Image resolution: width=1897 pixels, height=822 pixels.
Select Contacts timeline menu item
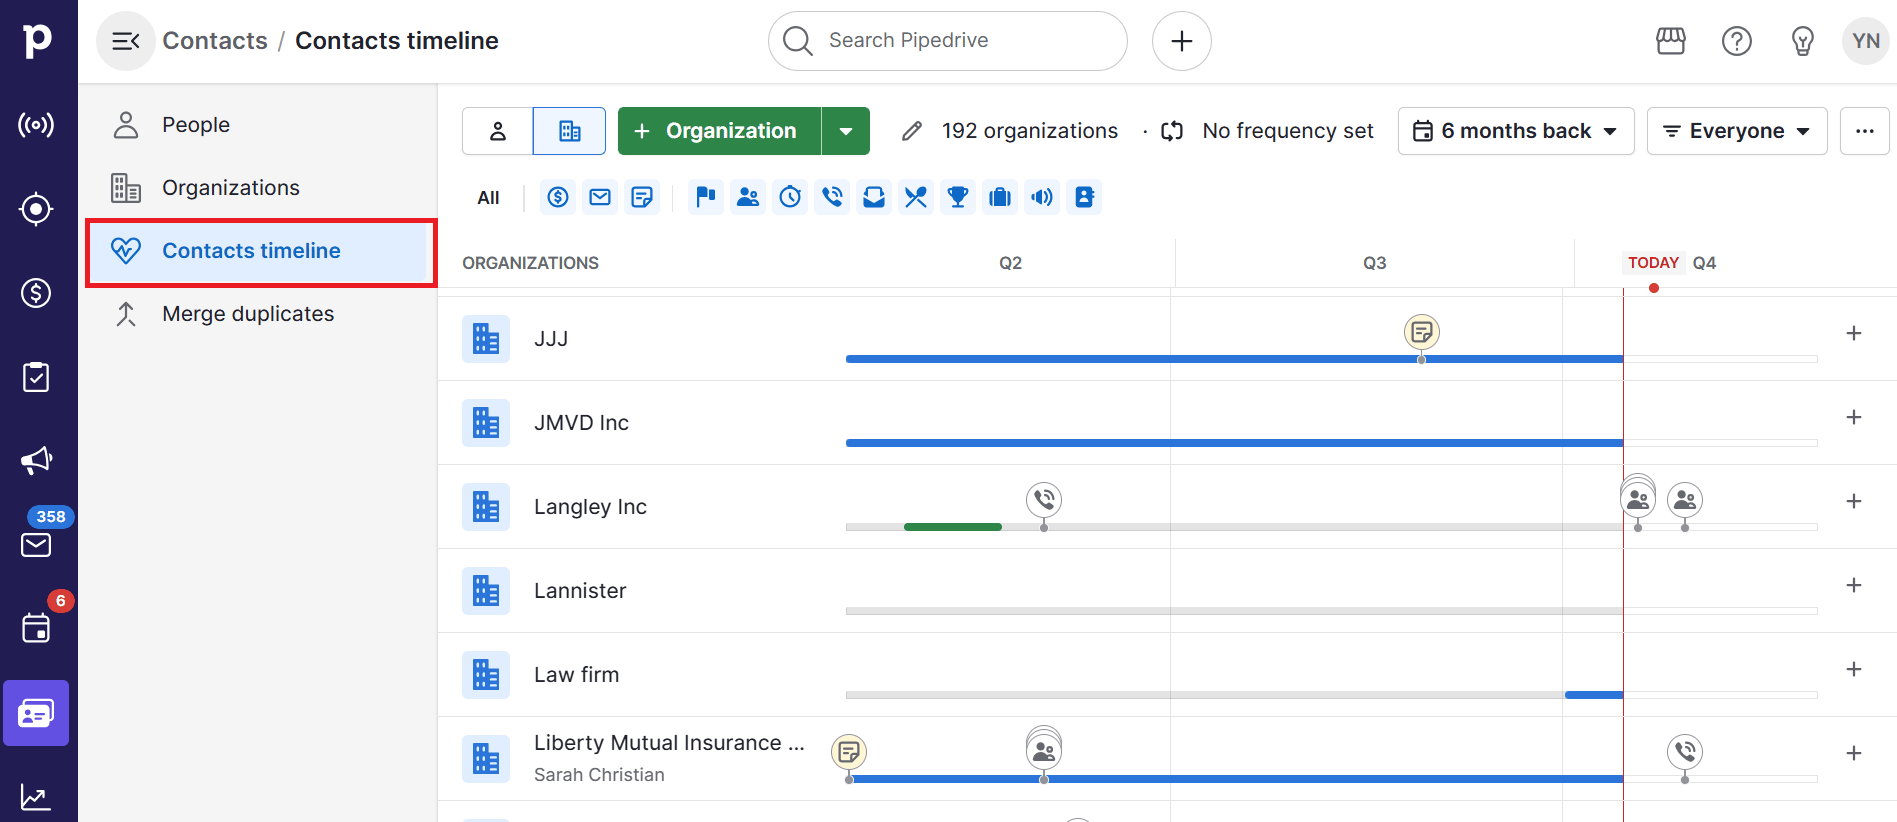click(x=261, y=251)
